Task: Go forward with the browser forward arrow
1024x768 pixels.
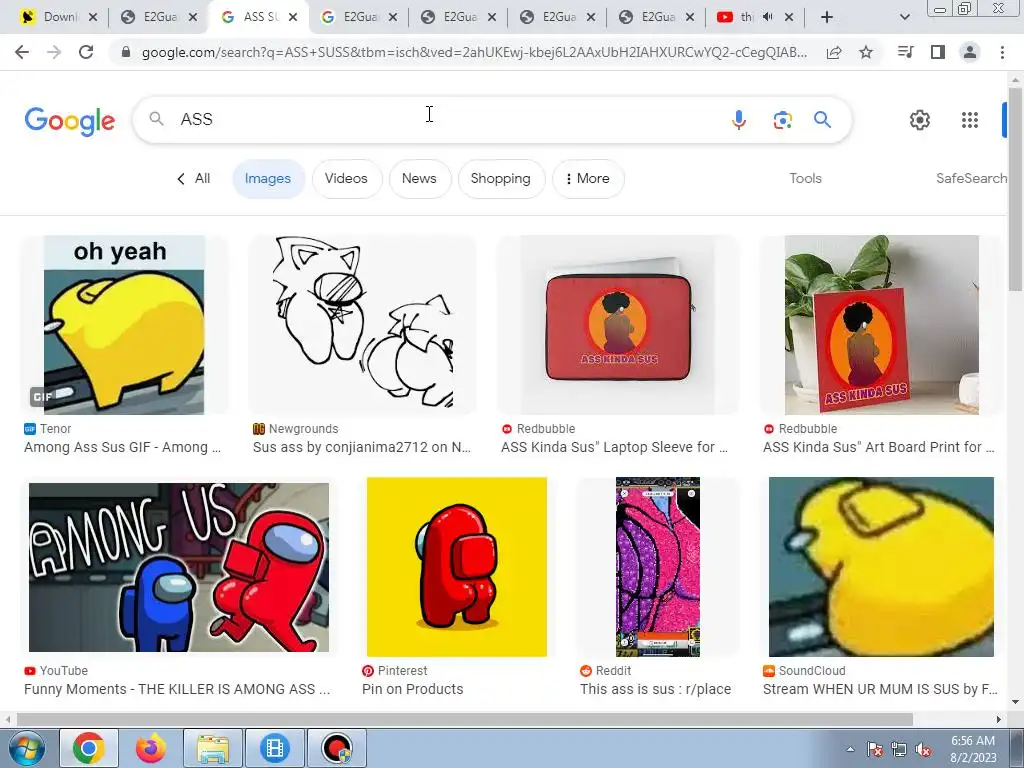Action: 54,52
